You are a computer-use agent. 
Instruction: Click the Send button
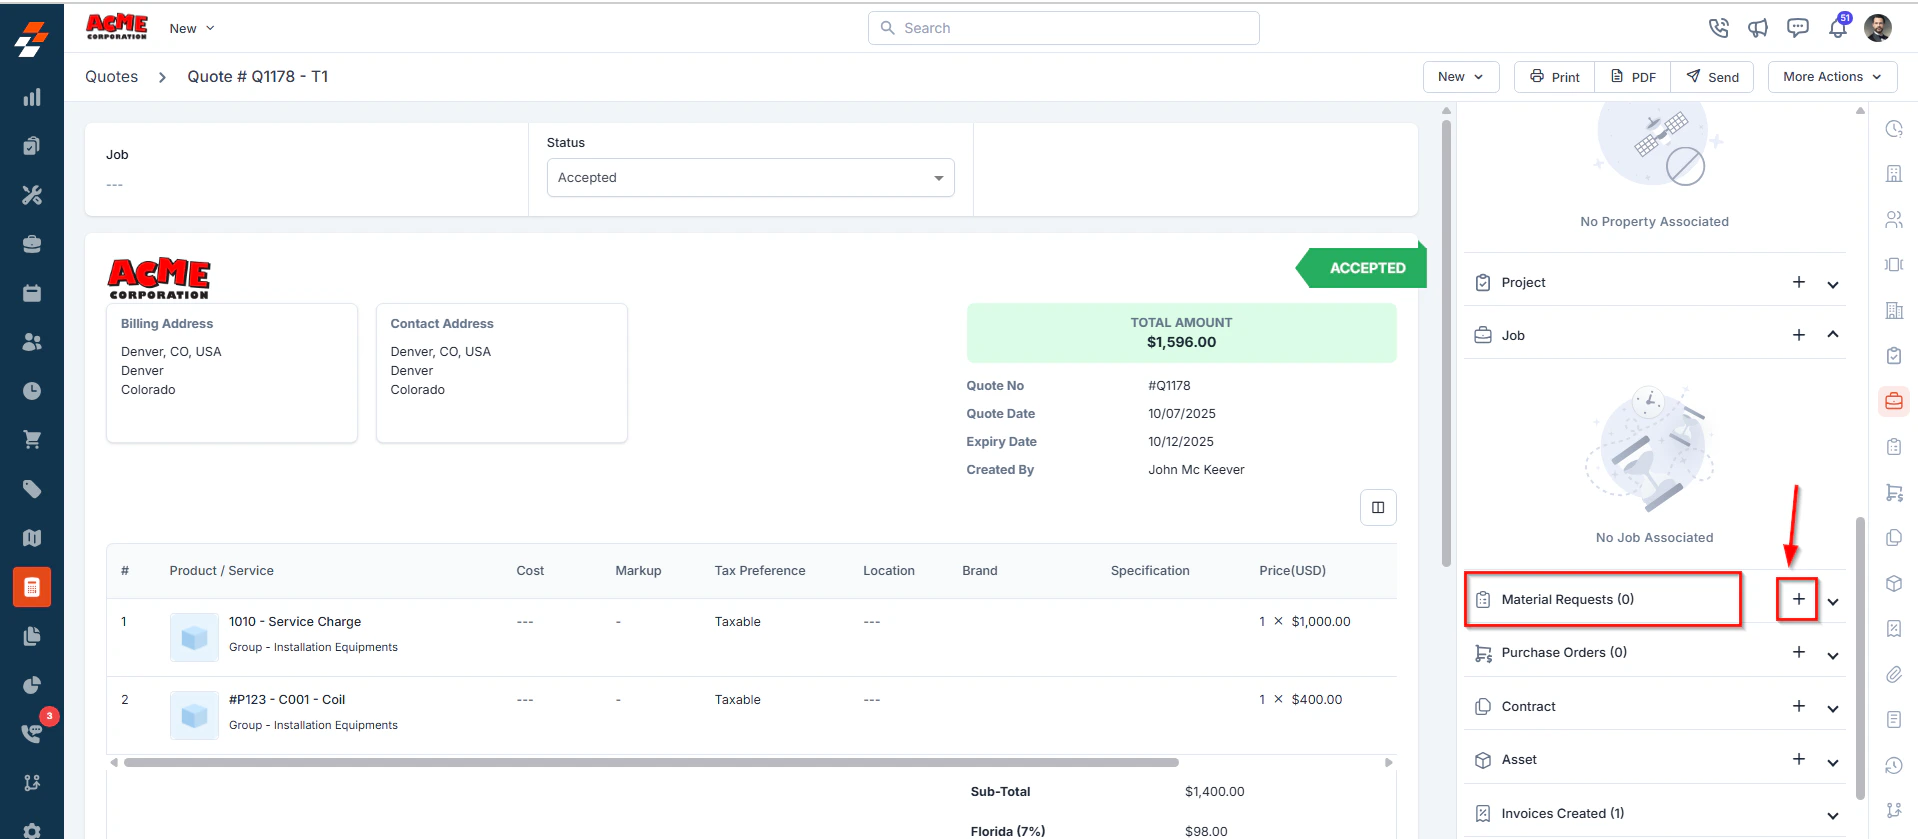tap(1712, 77)
